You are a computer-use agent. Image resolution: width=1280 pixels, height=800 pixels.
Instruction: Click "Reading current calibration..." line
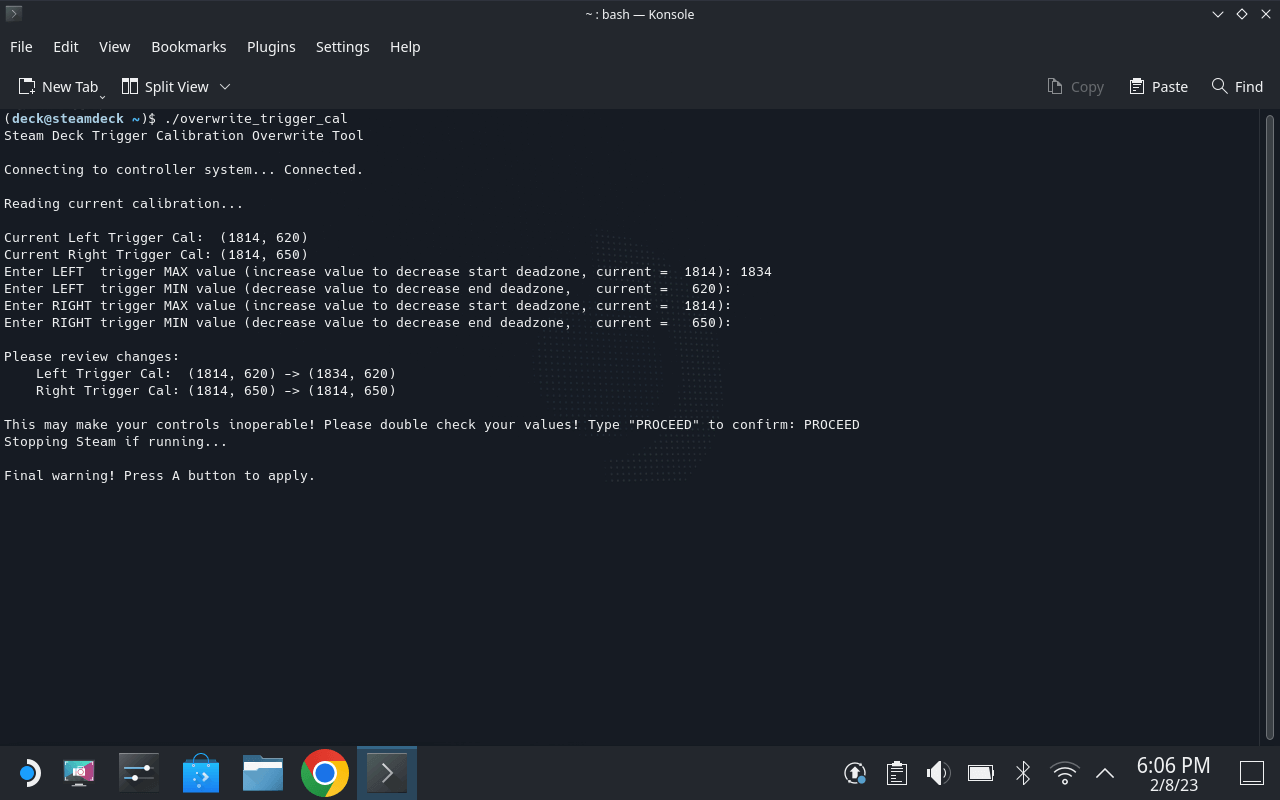(124, 204)
